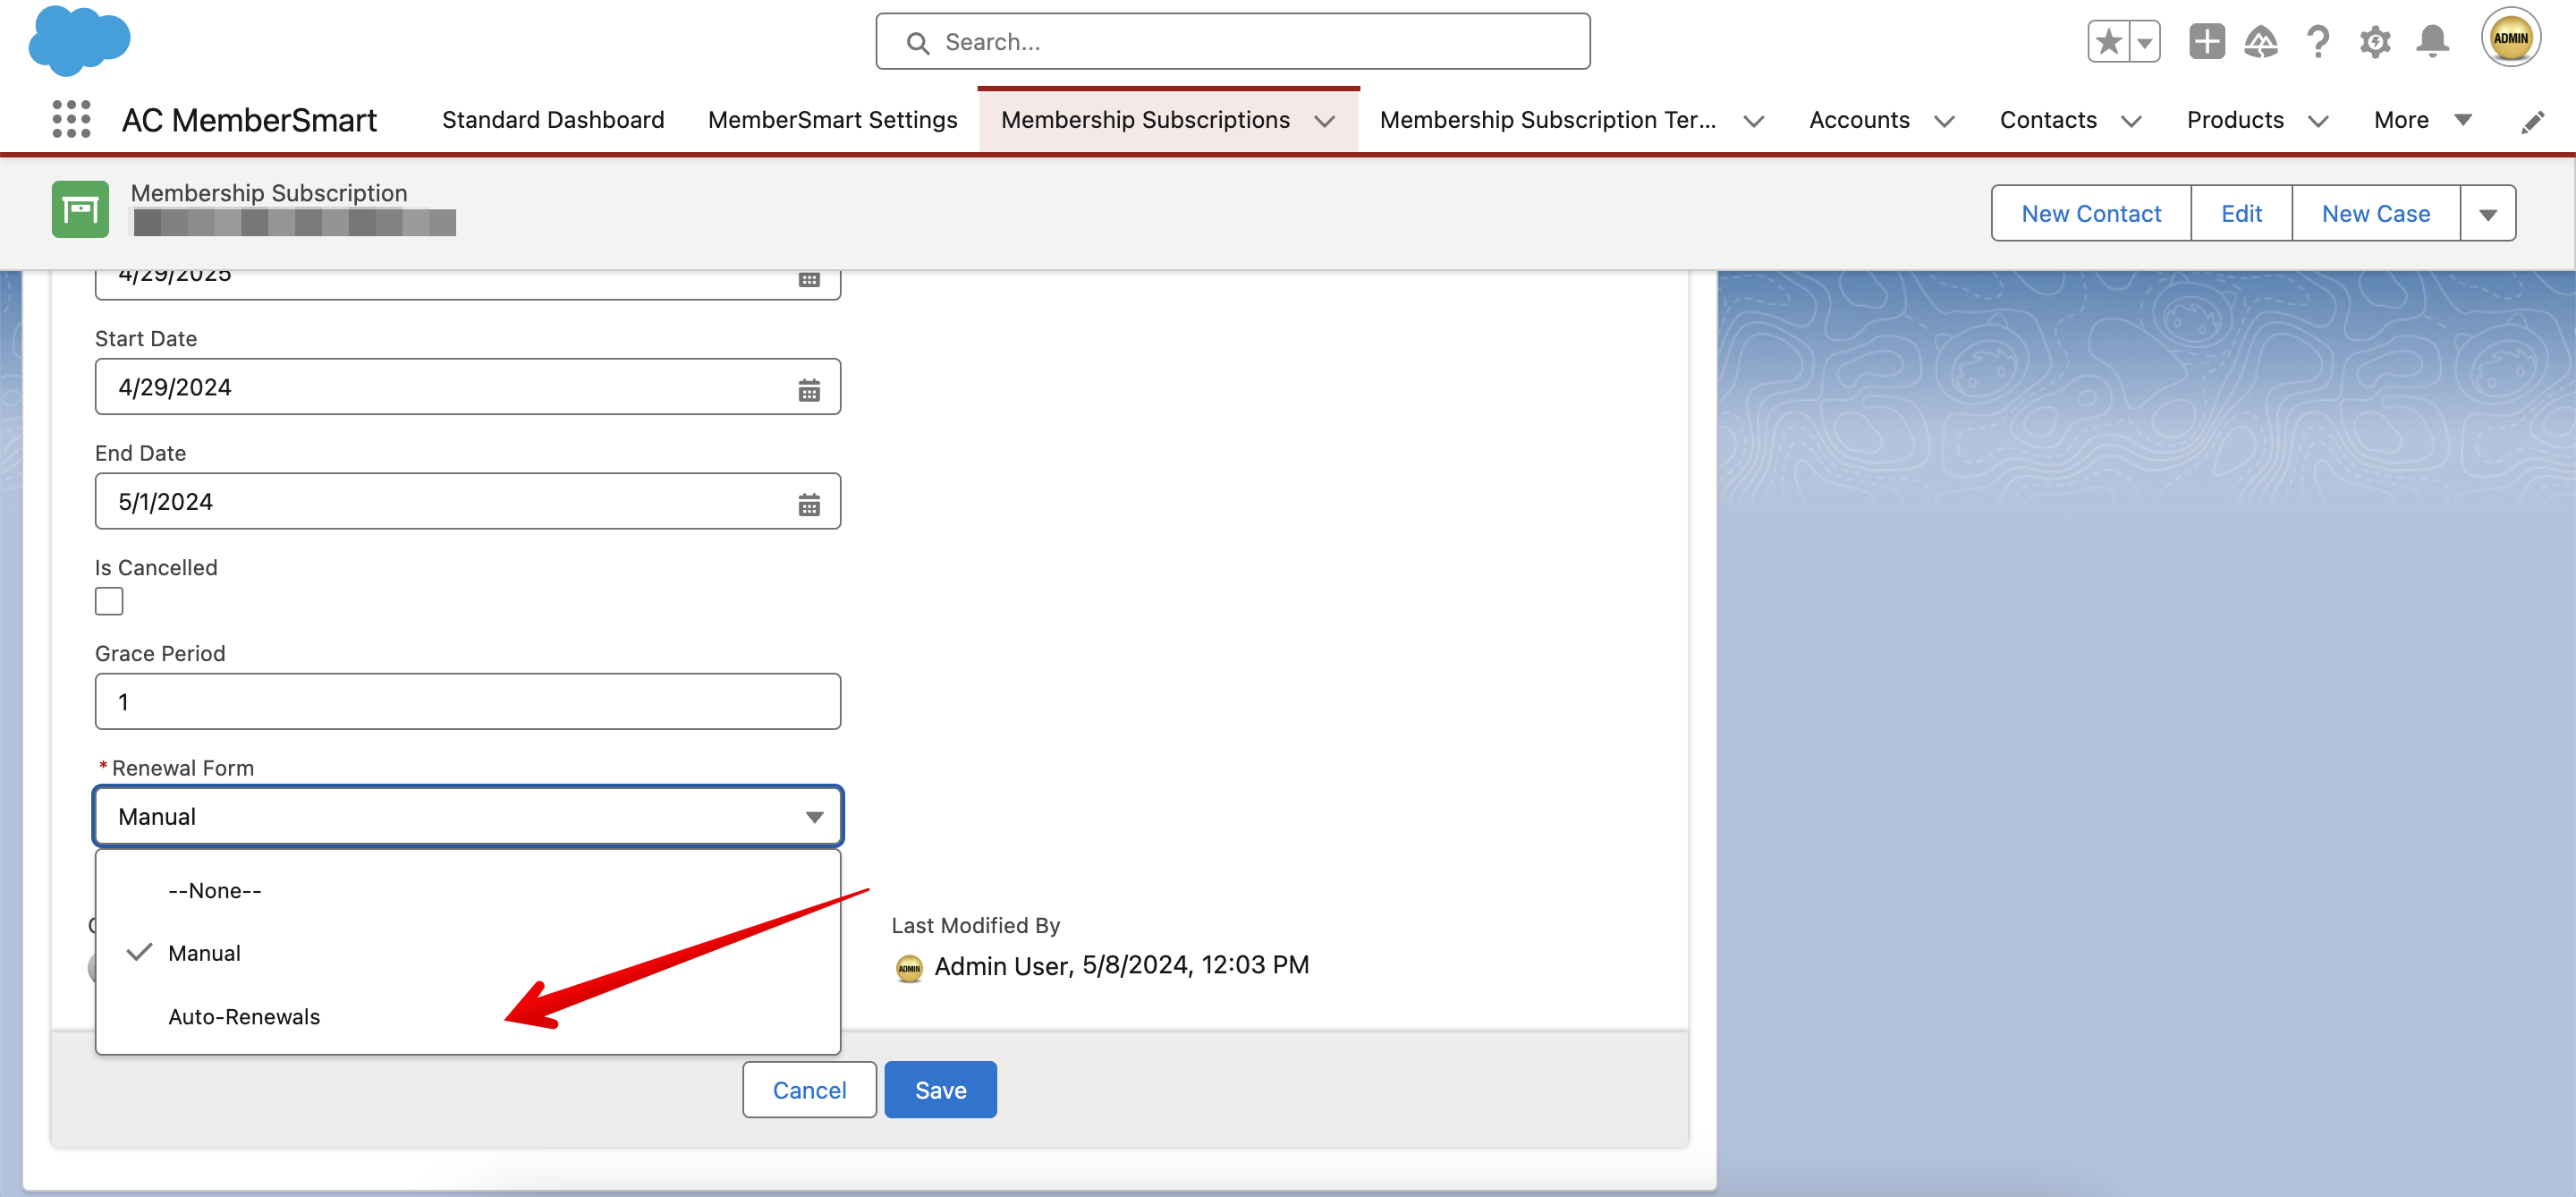
Task: Expand the Contacts tab chevron
Action: click(x=2131, y=122)
